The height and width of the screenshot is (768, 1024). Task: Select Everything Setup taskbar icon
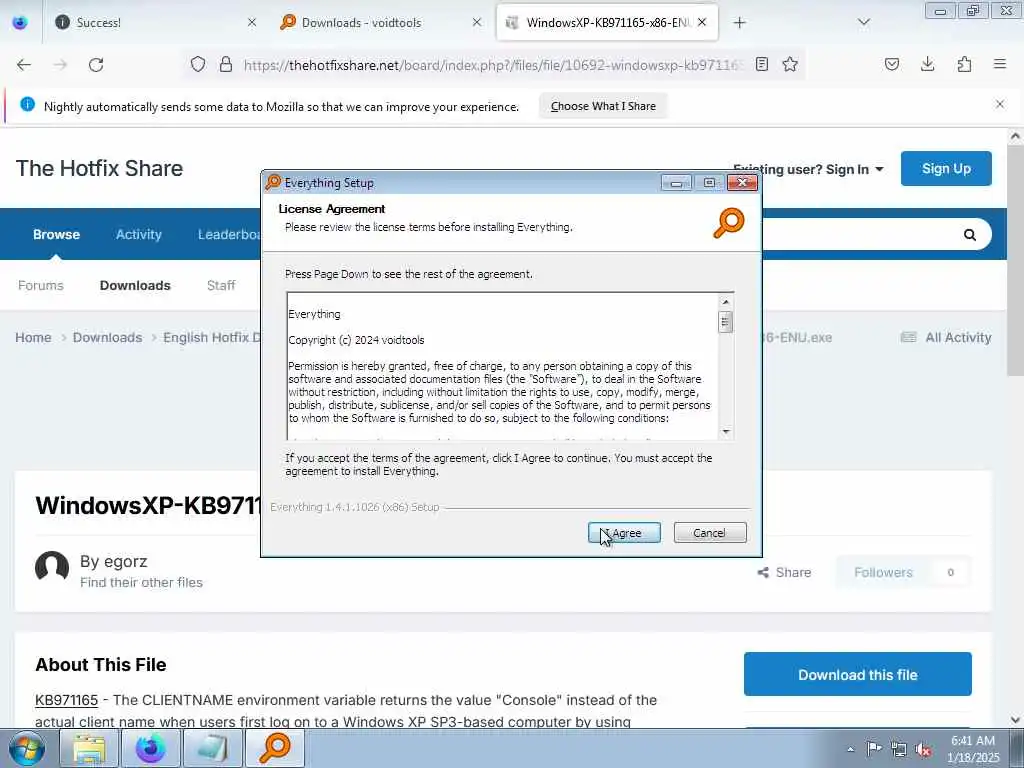(274, 749)
